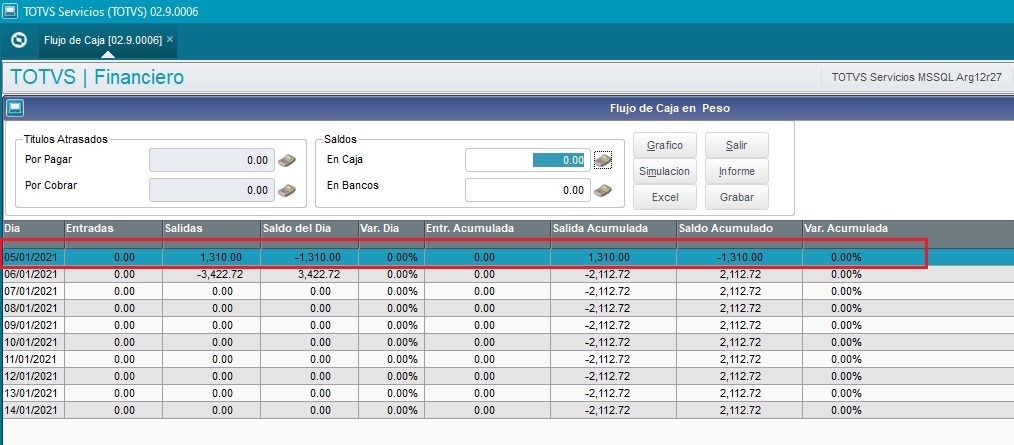Select the 06/01/2021 row date cell
Viewport: 1014px width, 445px height.
32,274
